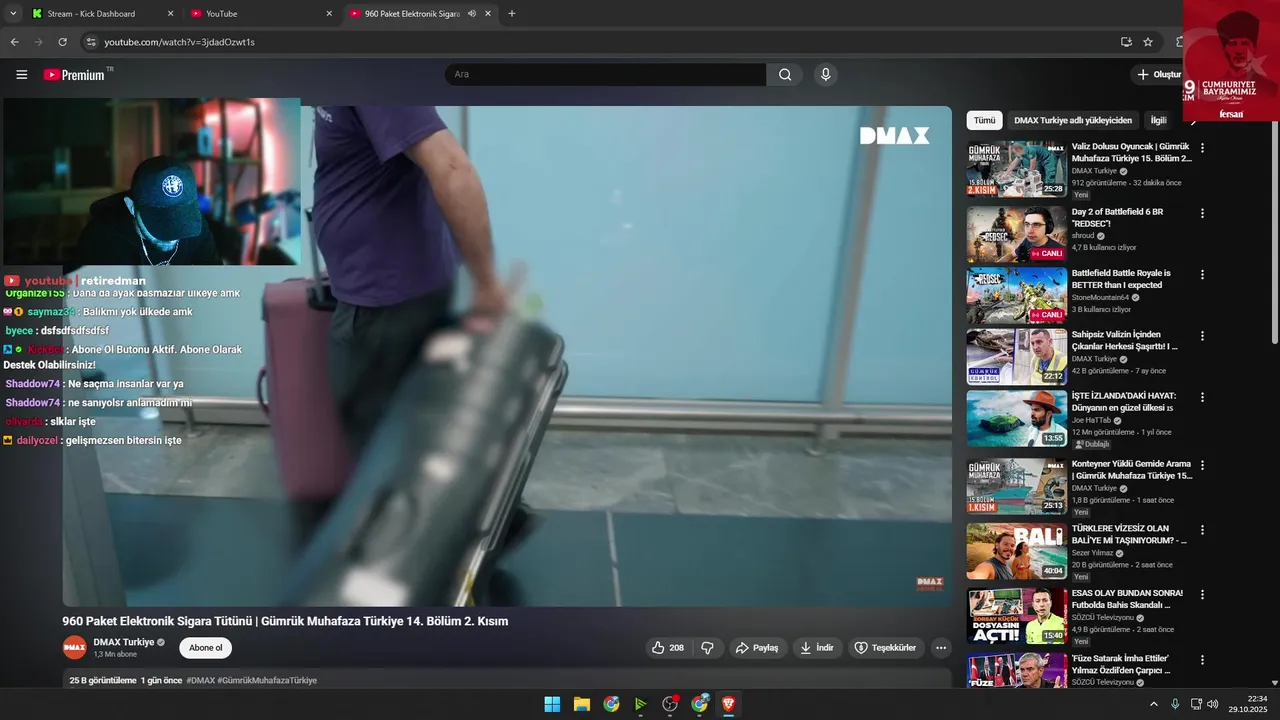Click #DMAX hashtag in description
Image resolution: width=1280 pixels, height=720 pixels.
pyautogui.click(x=200, y=680)
